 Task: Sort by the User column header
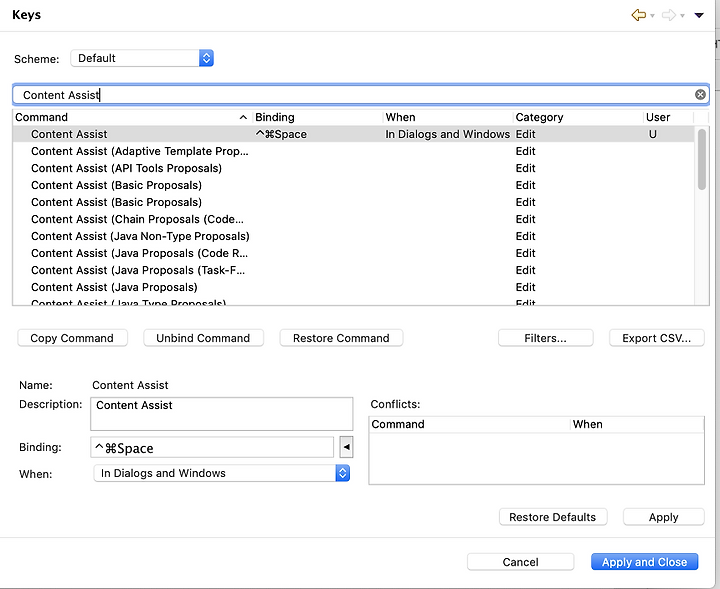coord(668,117)
